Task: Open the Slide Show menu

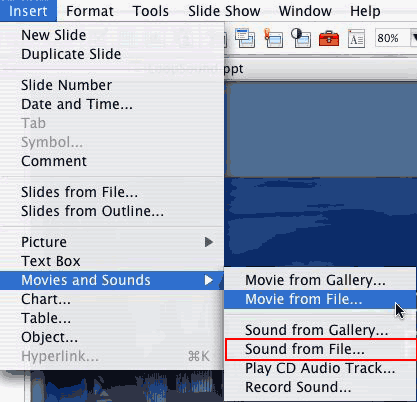Action: 224,11
